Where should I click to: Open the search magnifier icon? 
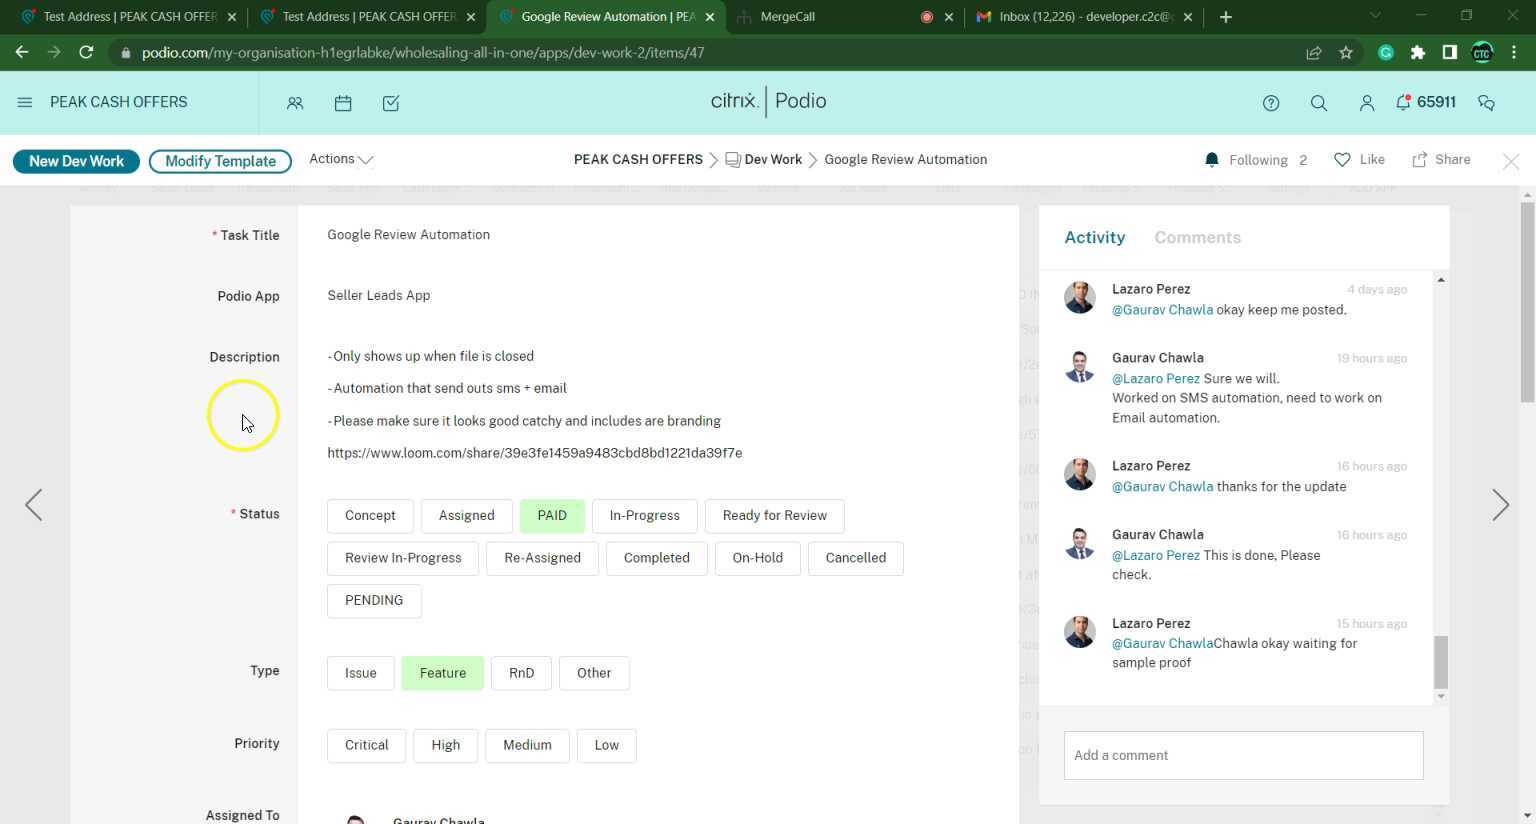1319,103
